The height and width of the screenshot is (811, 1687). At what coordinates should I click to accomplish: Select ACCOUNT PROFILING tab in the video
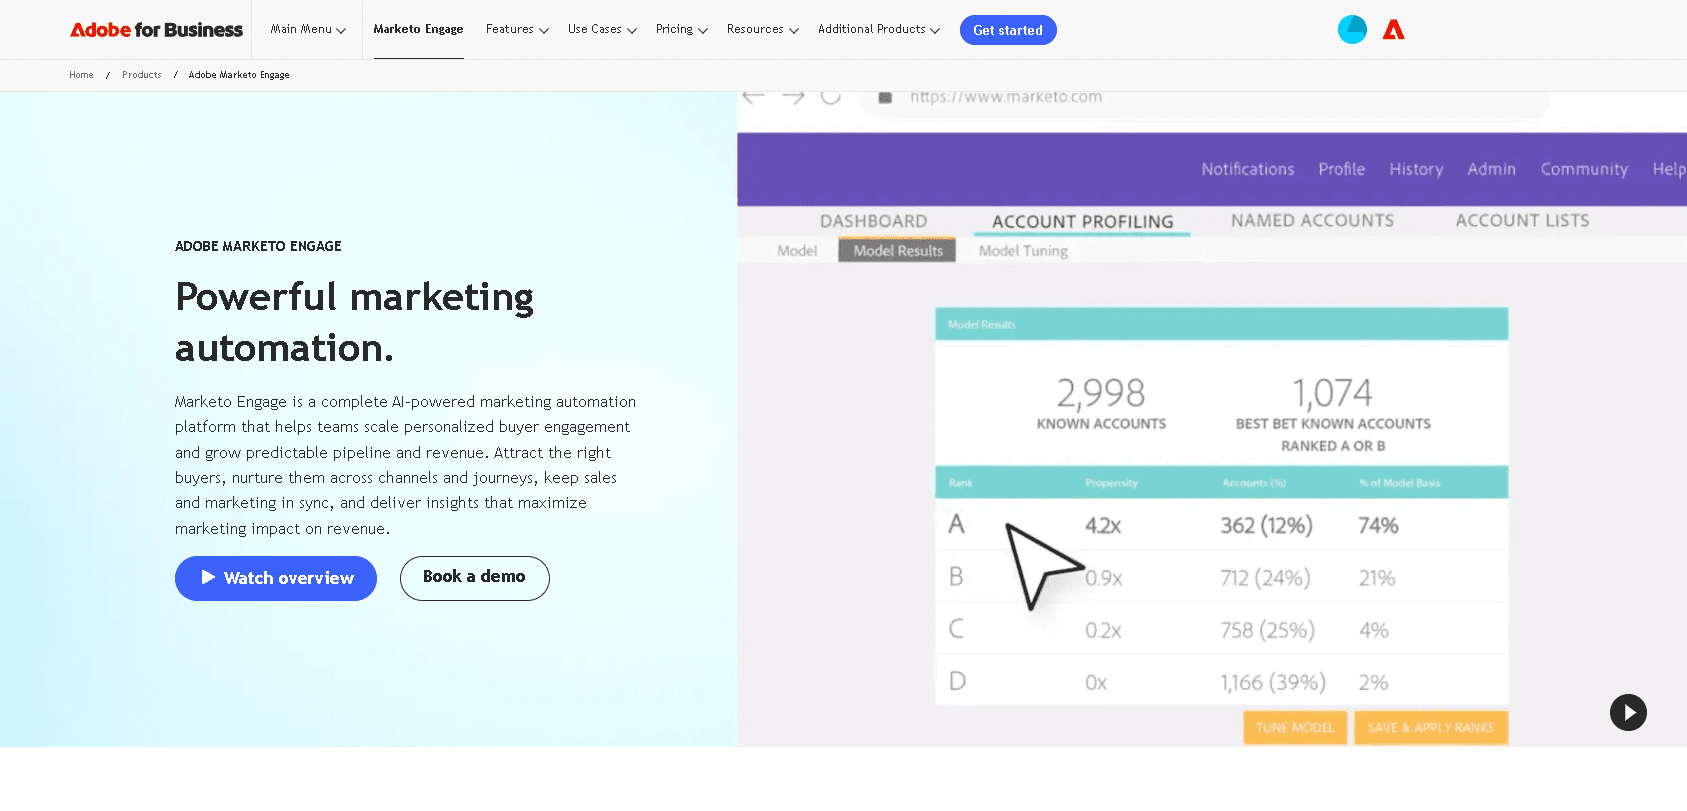coord(1083,221)
